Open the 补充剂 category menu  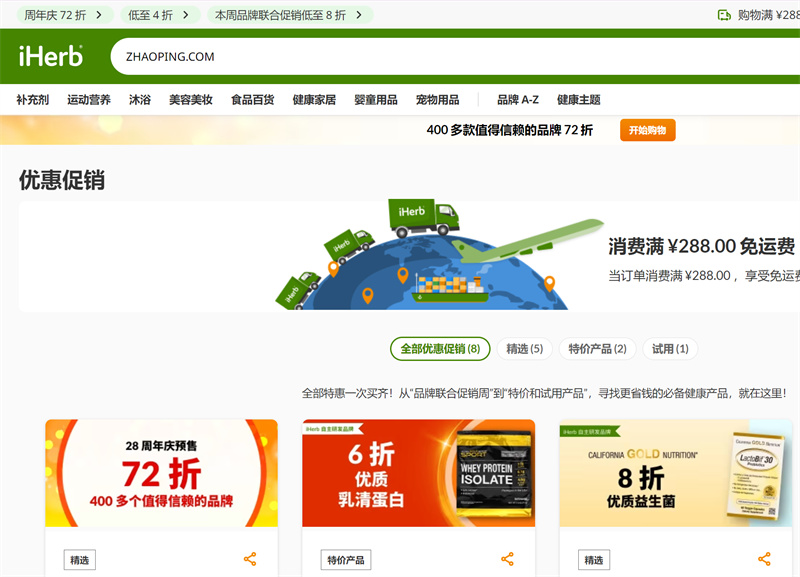pyautogui.click(x=33, y=99)
